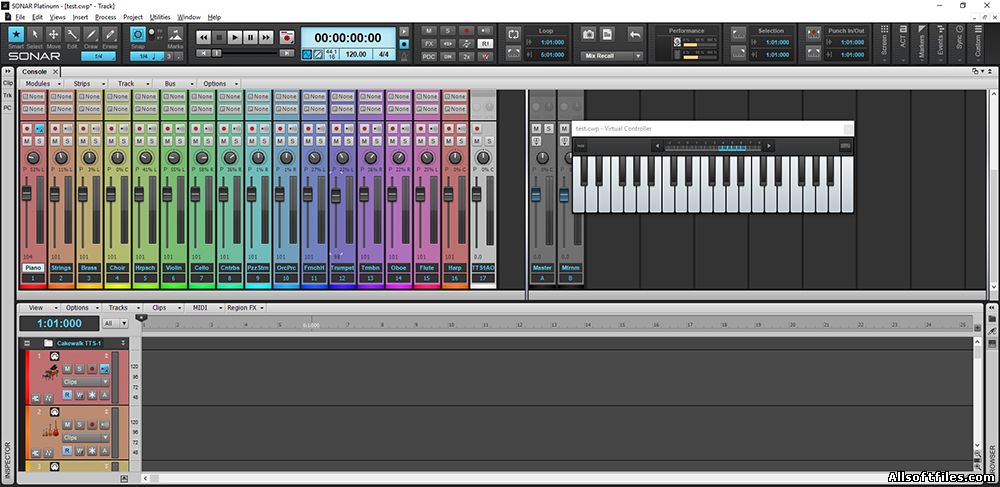Expand the Strips dropdown
Screen dimensions: 1000x487
pos(85,84)
